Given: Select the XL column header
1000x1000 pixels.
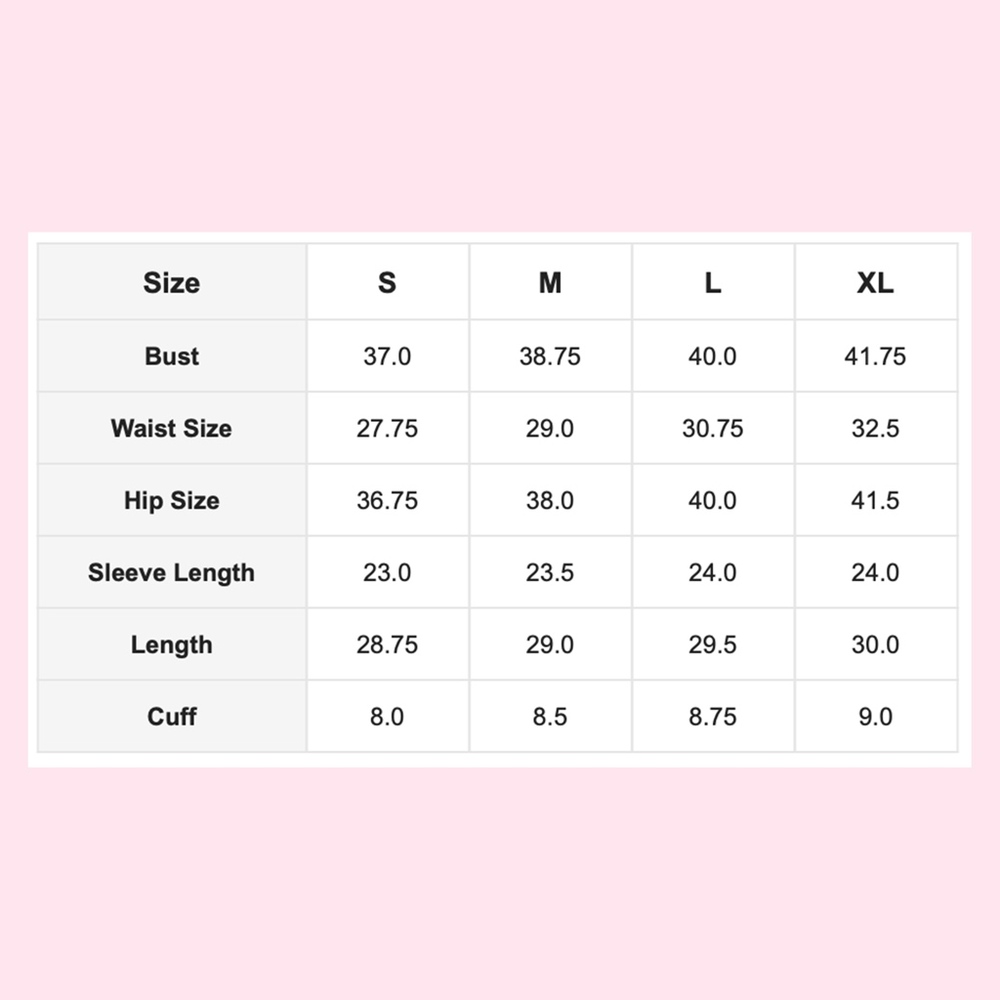Looking at the screenshot, I should [x=875, y=283].
